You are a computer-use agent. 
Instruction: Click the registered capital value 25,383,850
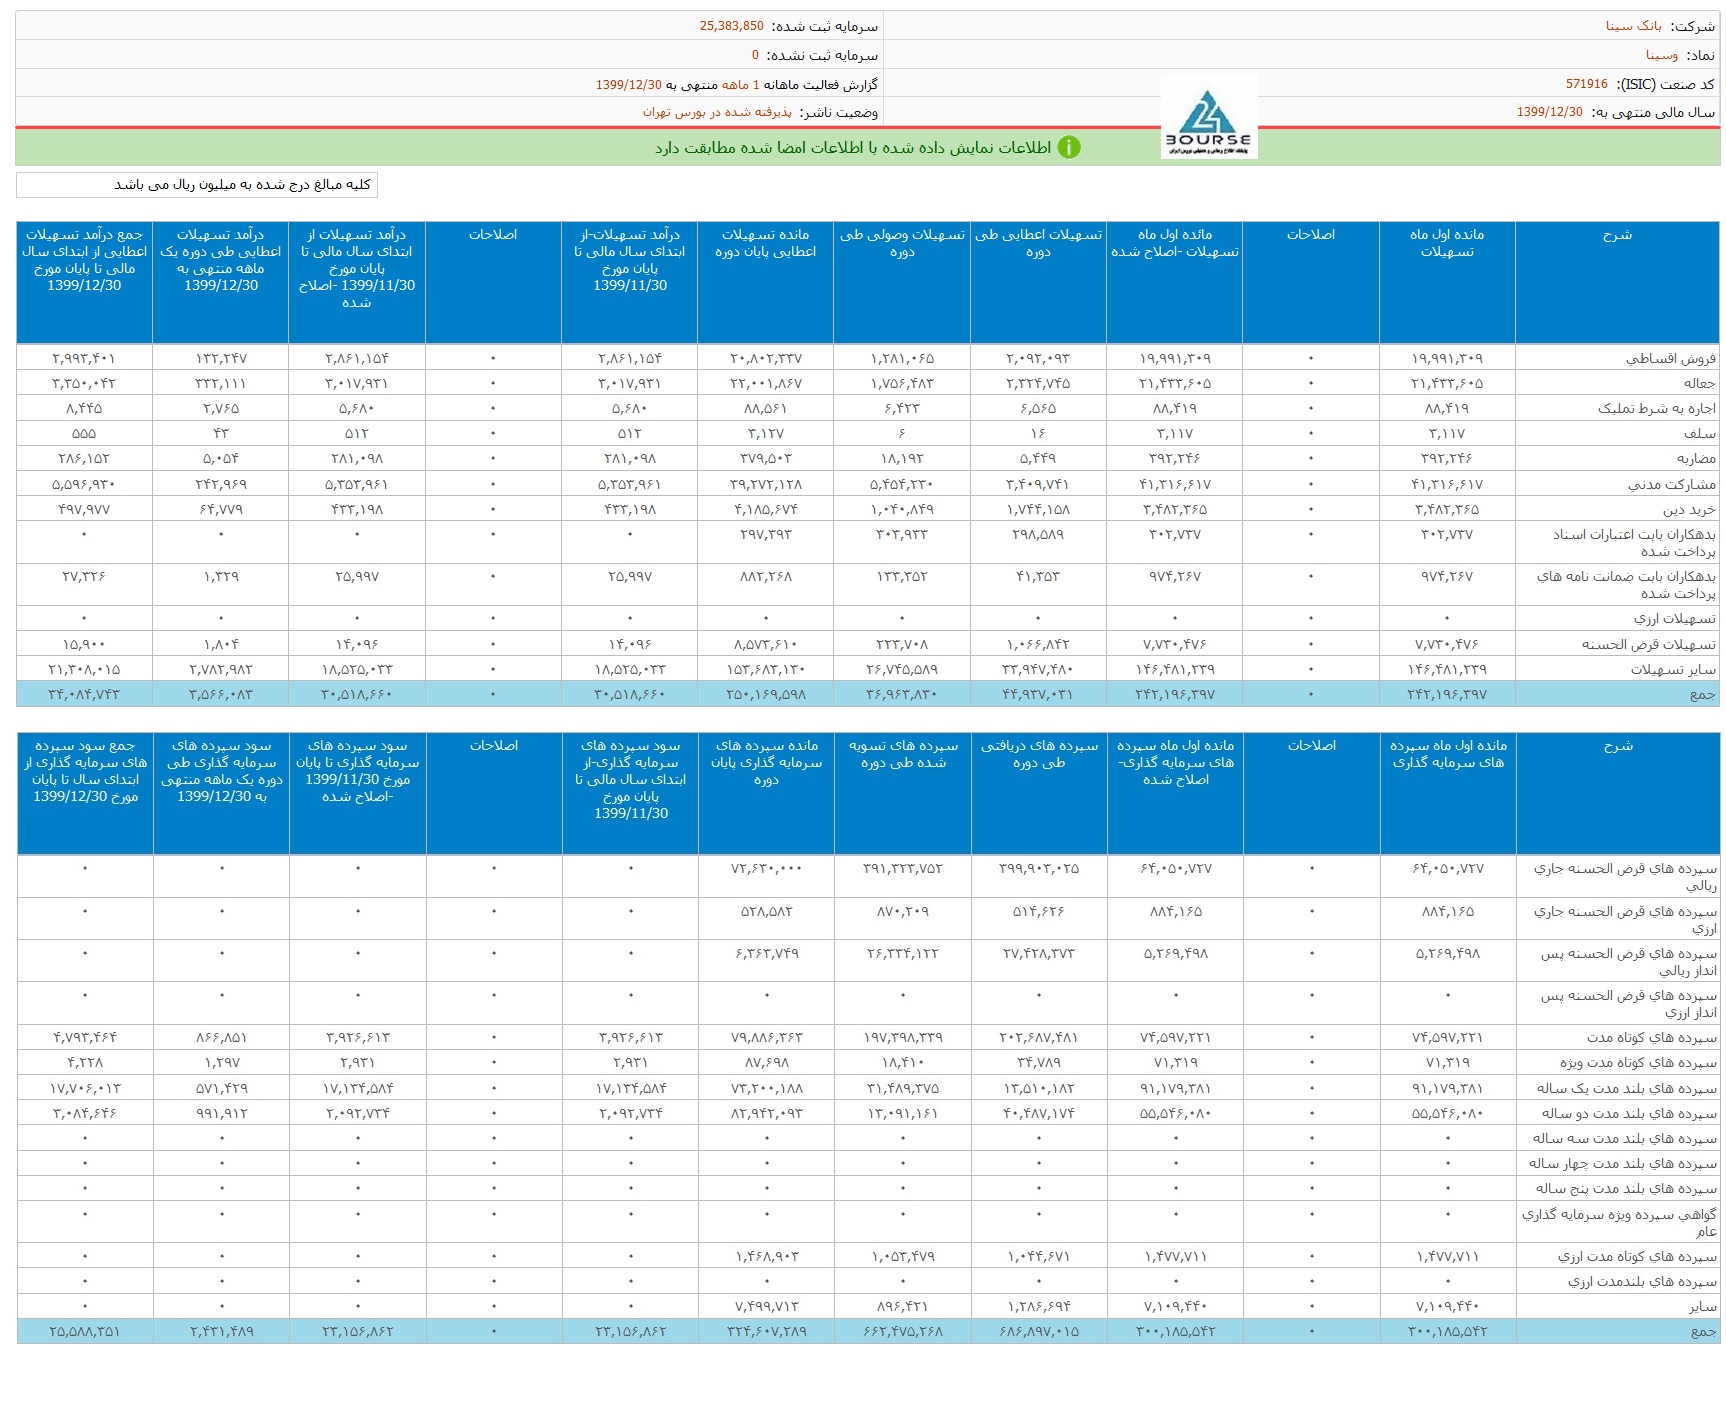[731, 26]
